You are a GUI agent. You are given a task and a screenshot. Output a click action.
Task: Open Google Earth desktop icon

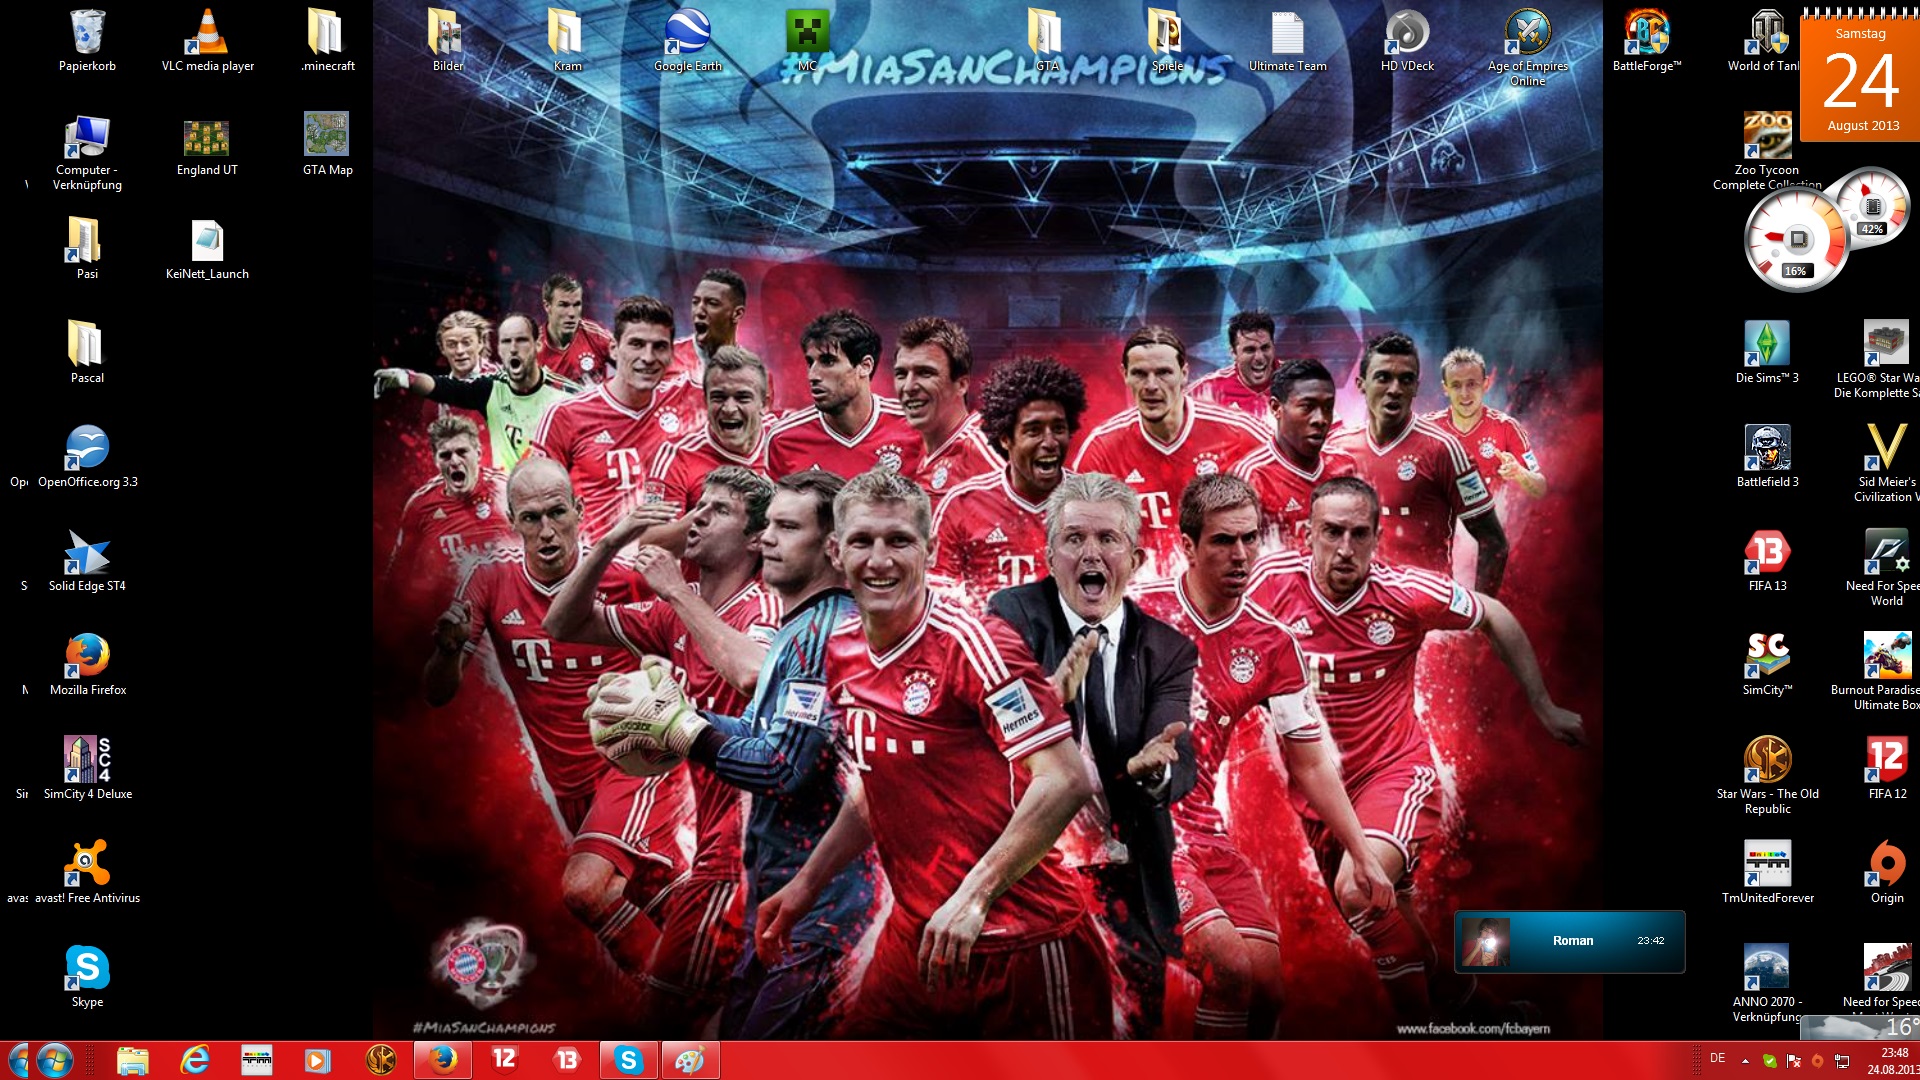click(687, 35)
